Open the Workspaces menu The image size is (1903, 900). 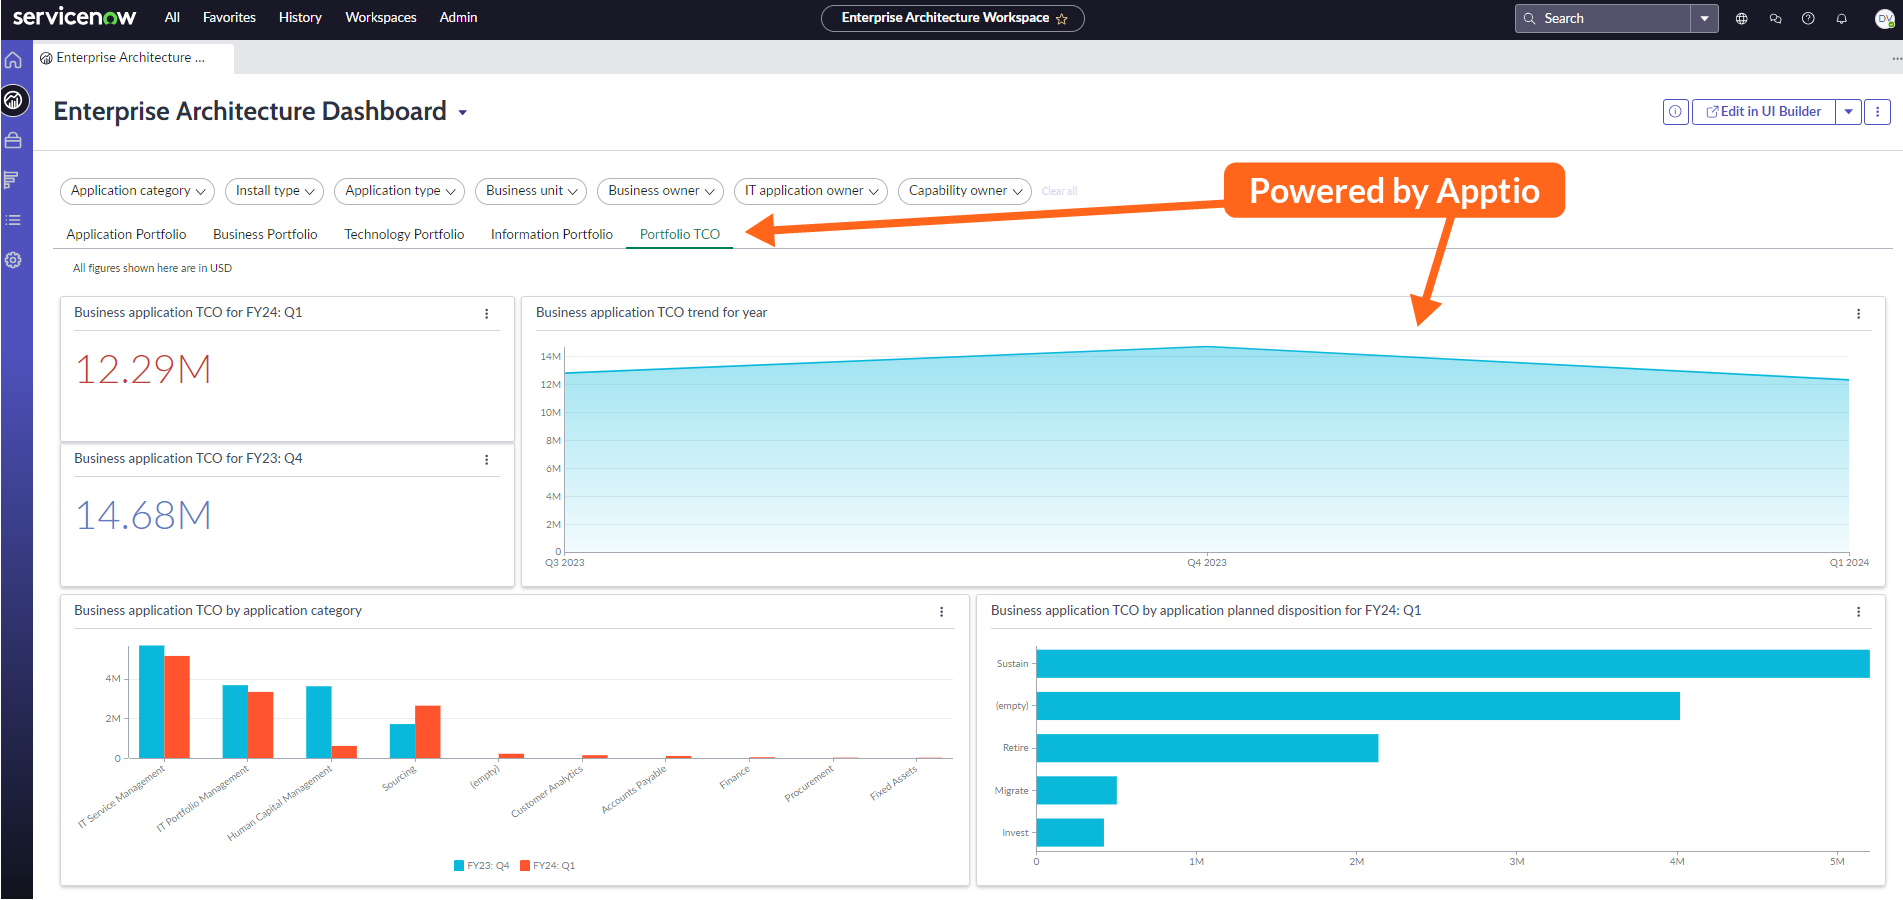pos(381,17)
